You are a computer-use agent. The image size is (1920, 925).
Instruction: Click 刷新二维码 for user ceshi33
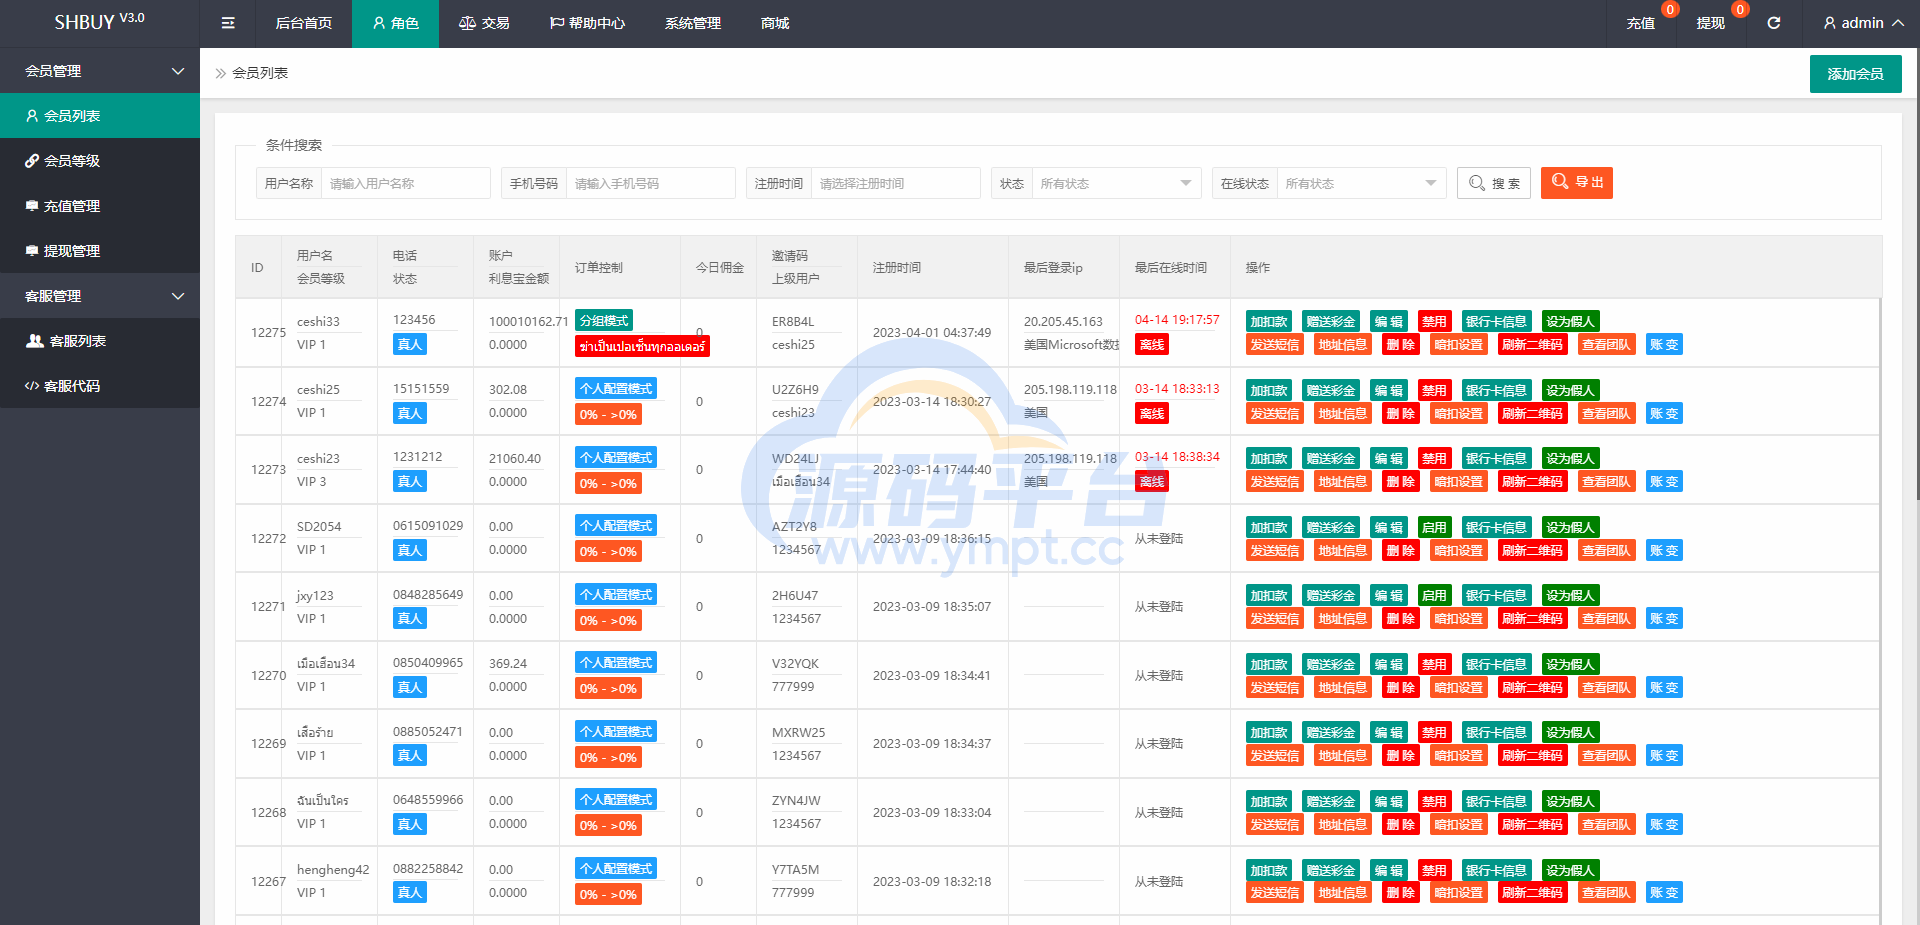[1532, 344]
